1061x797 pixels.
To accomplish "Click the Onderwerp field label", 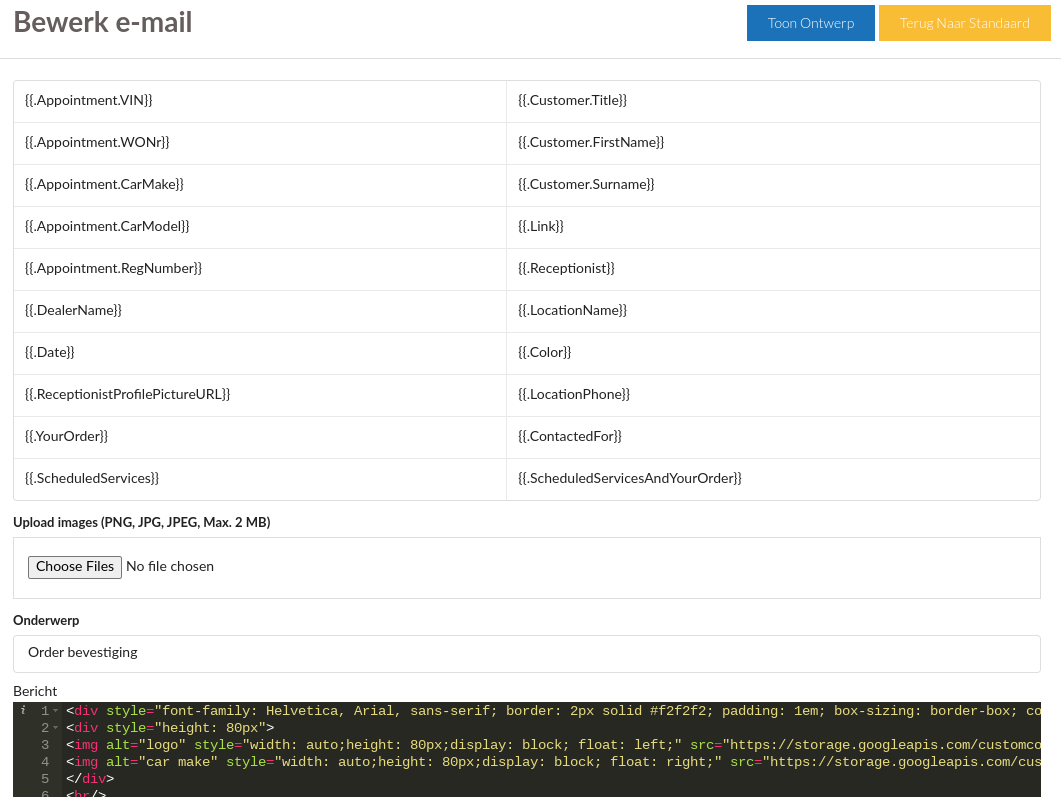I will point(46,620).
